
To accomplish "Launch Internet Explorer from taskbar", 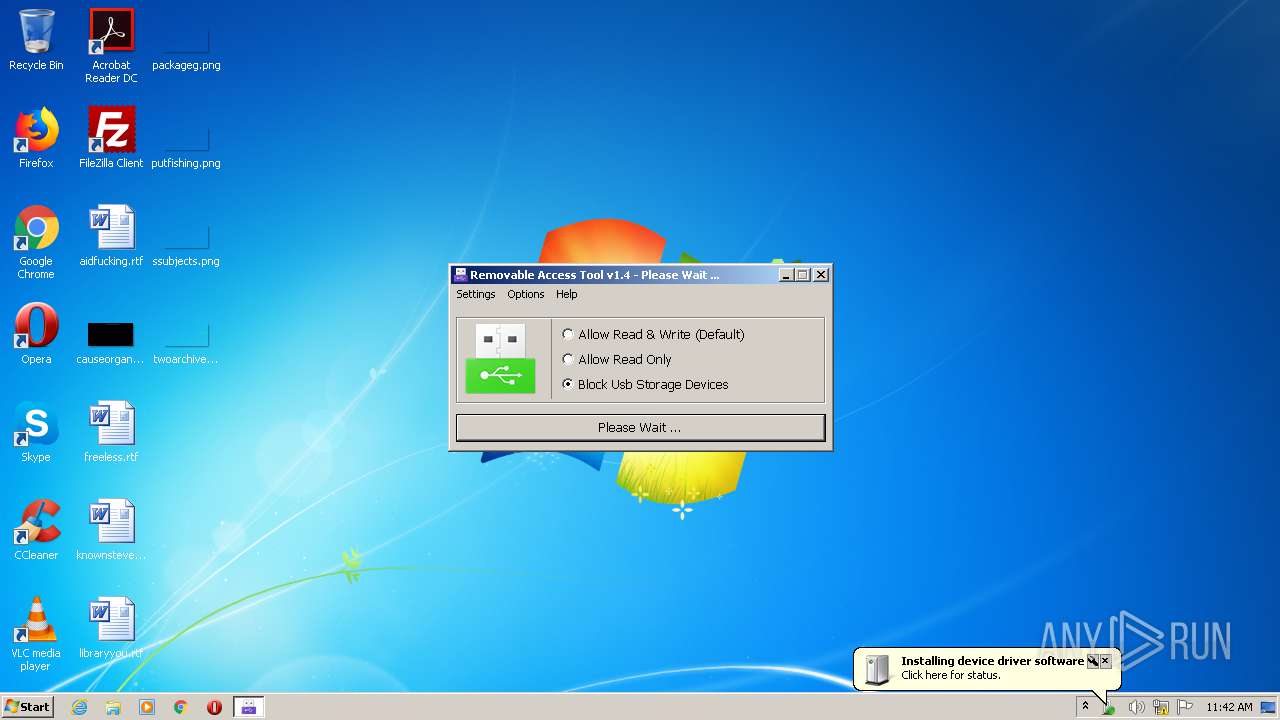I will [x=79, y=707].
